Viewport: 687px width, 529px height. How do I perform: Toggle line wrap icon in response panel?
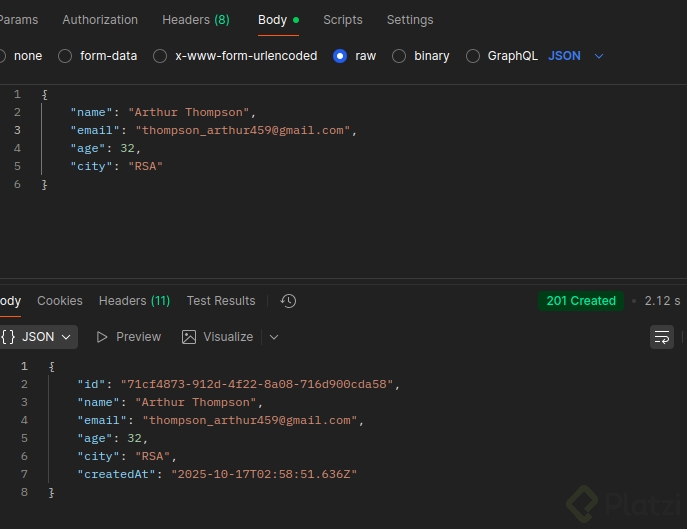coord(662,337)
